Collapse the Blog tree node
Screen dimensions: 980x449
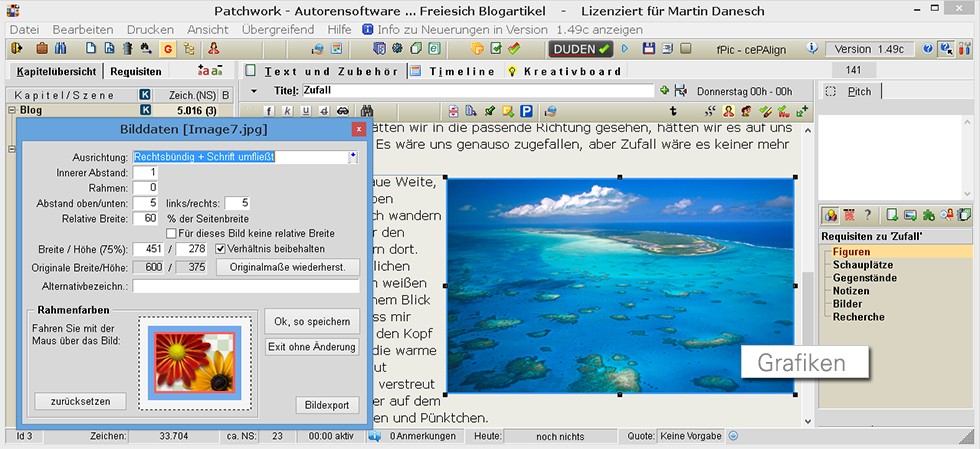(x=11, y=111)
